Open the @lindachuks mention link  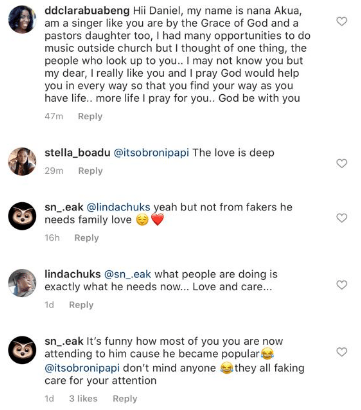(118, 207)
